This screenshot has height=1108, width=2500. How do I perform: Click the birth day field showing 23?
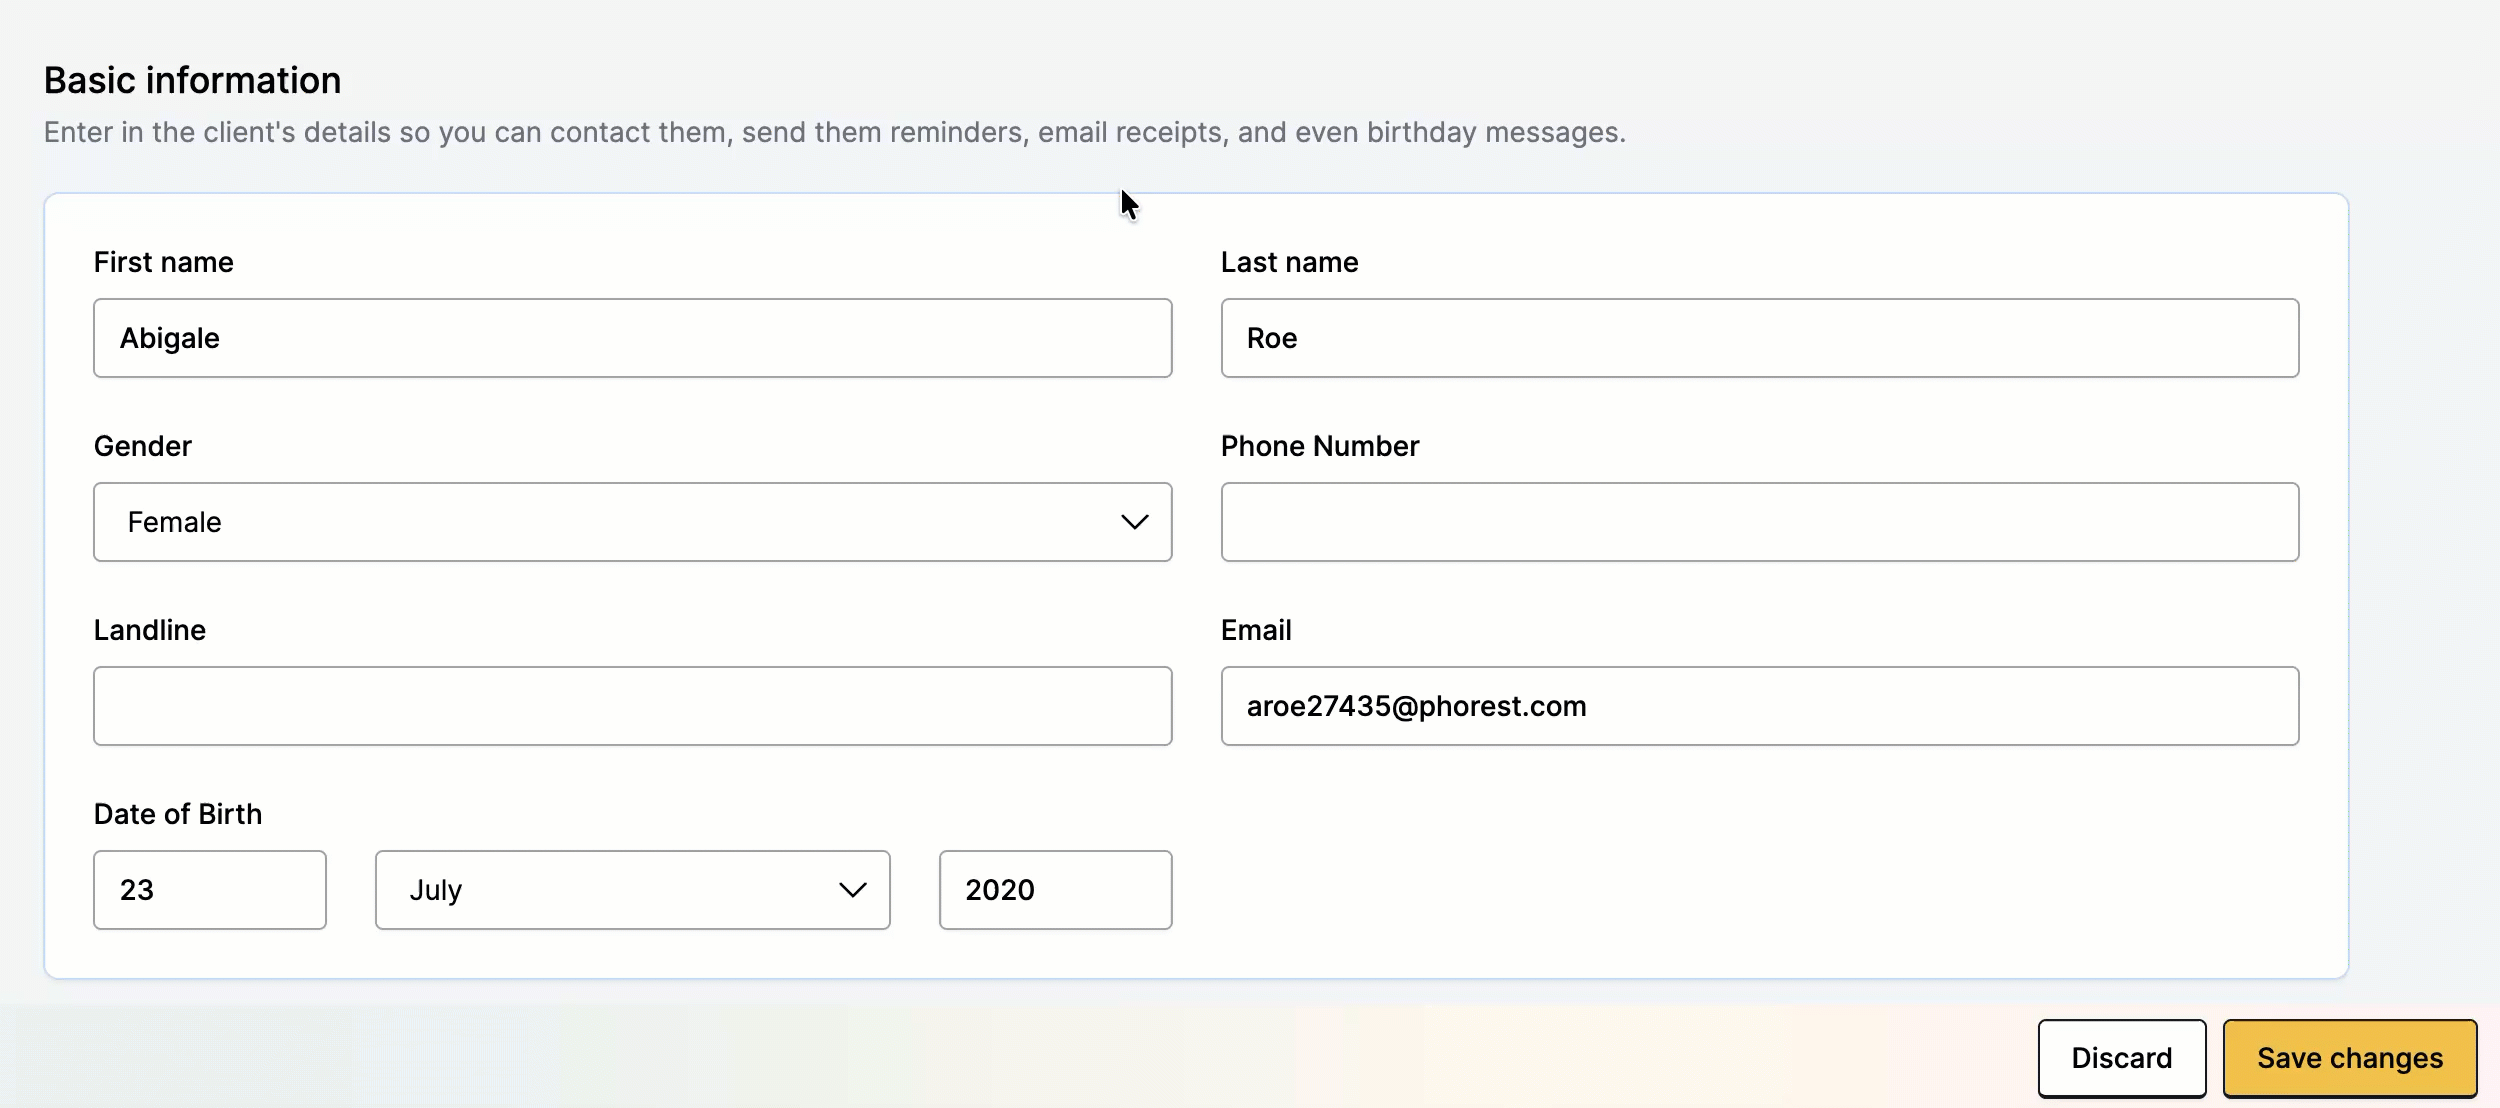tap(209, 890)
